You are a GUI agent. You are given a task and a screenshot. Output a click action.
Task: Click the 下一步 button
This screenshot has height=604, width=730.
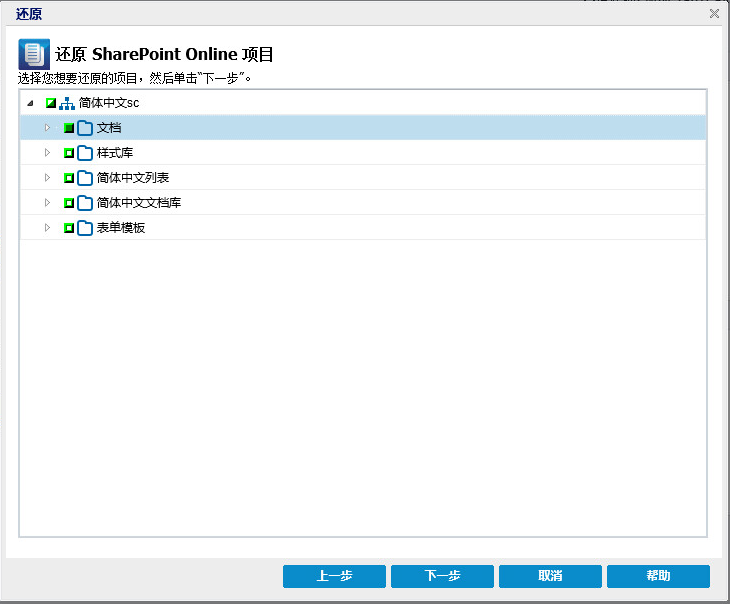[442, 576]
